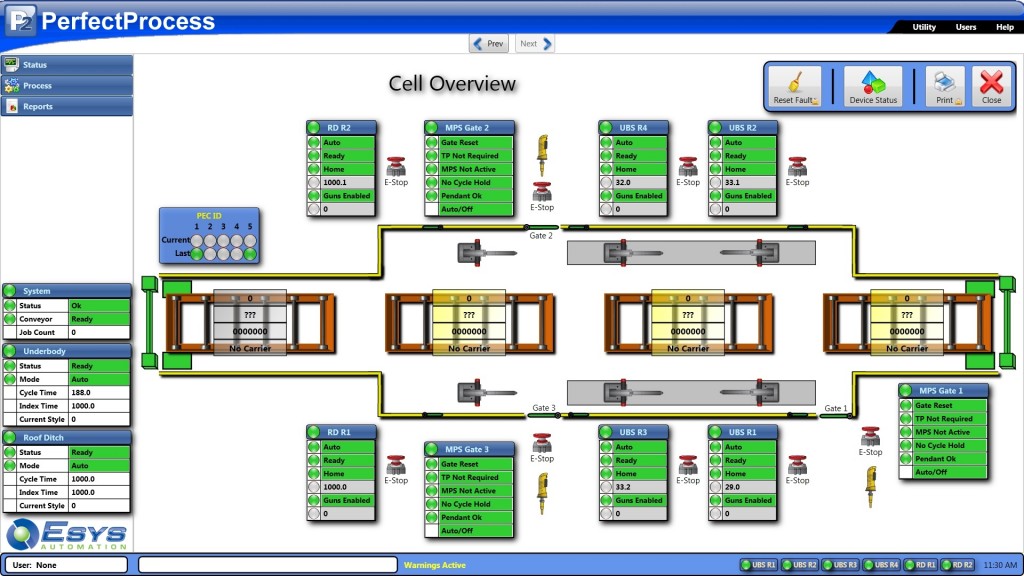Click the UBS R1 status bar indicator
Screen dimensions: 1024x576
(758, 565)
